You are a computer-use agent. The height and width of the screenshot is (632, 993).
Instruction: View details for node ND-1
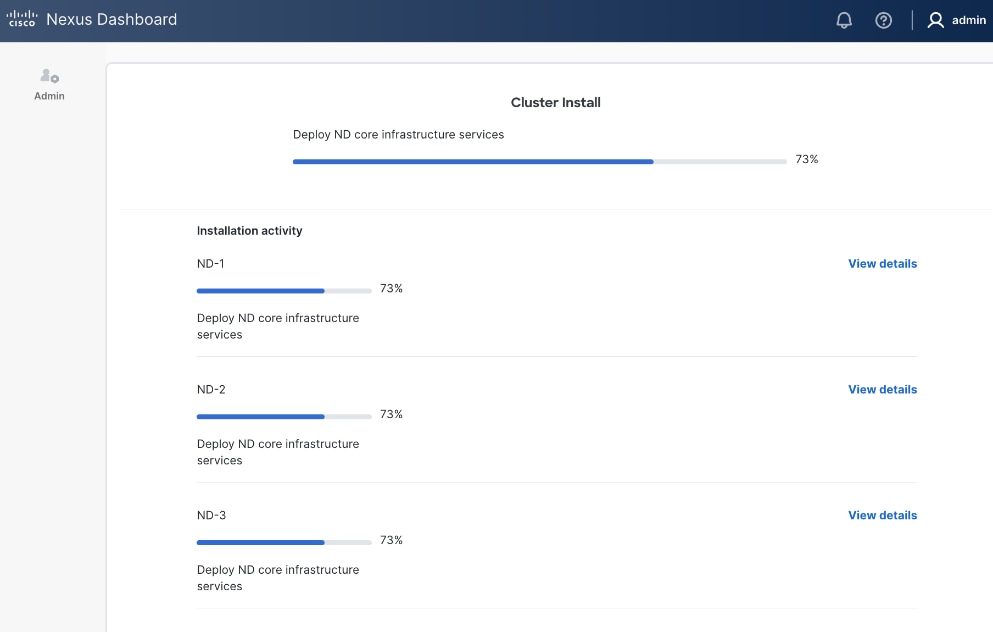[881, 263]
